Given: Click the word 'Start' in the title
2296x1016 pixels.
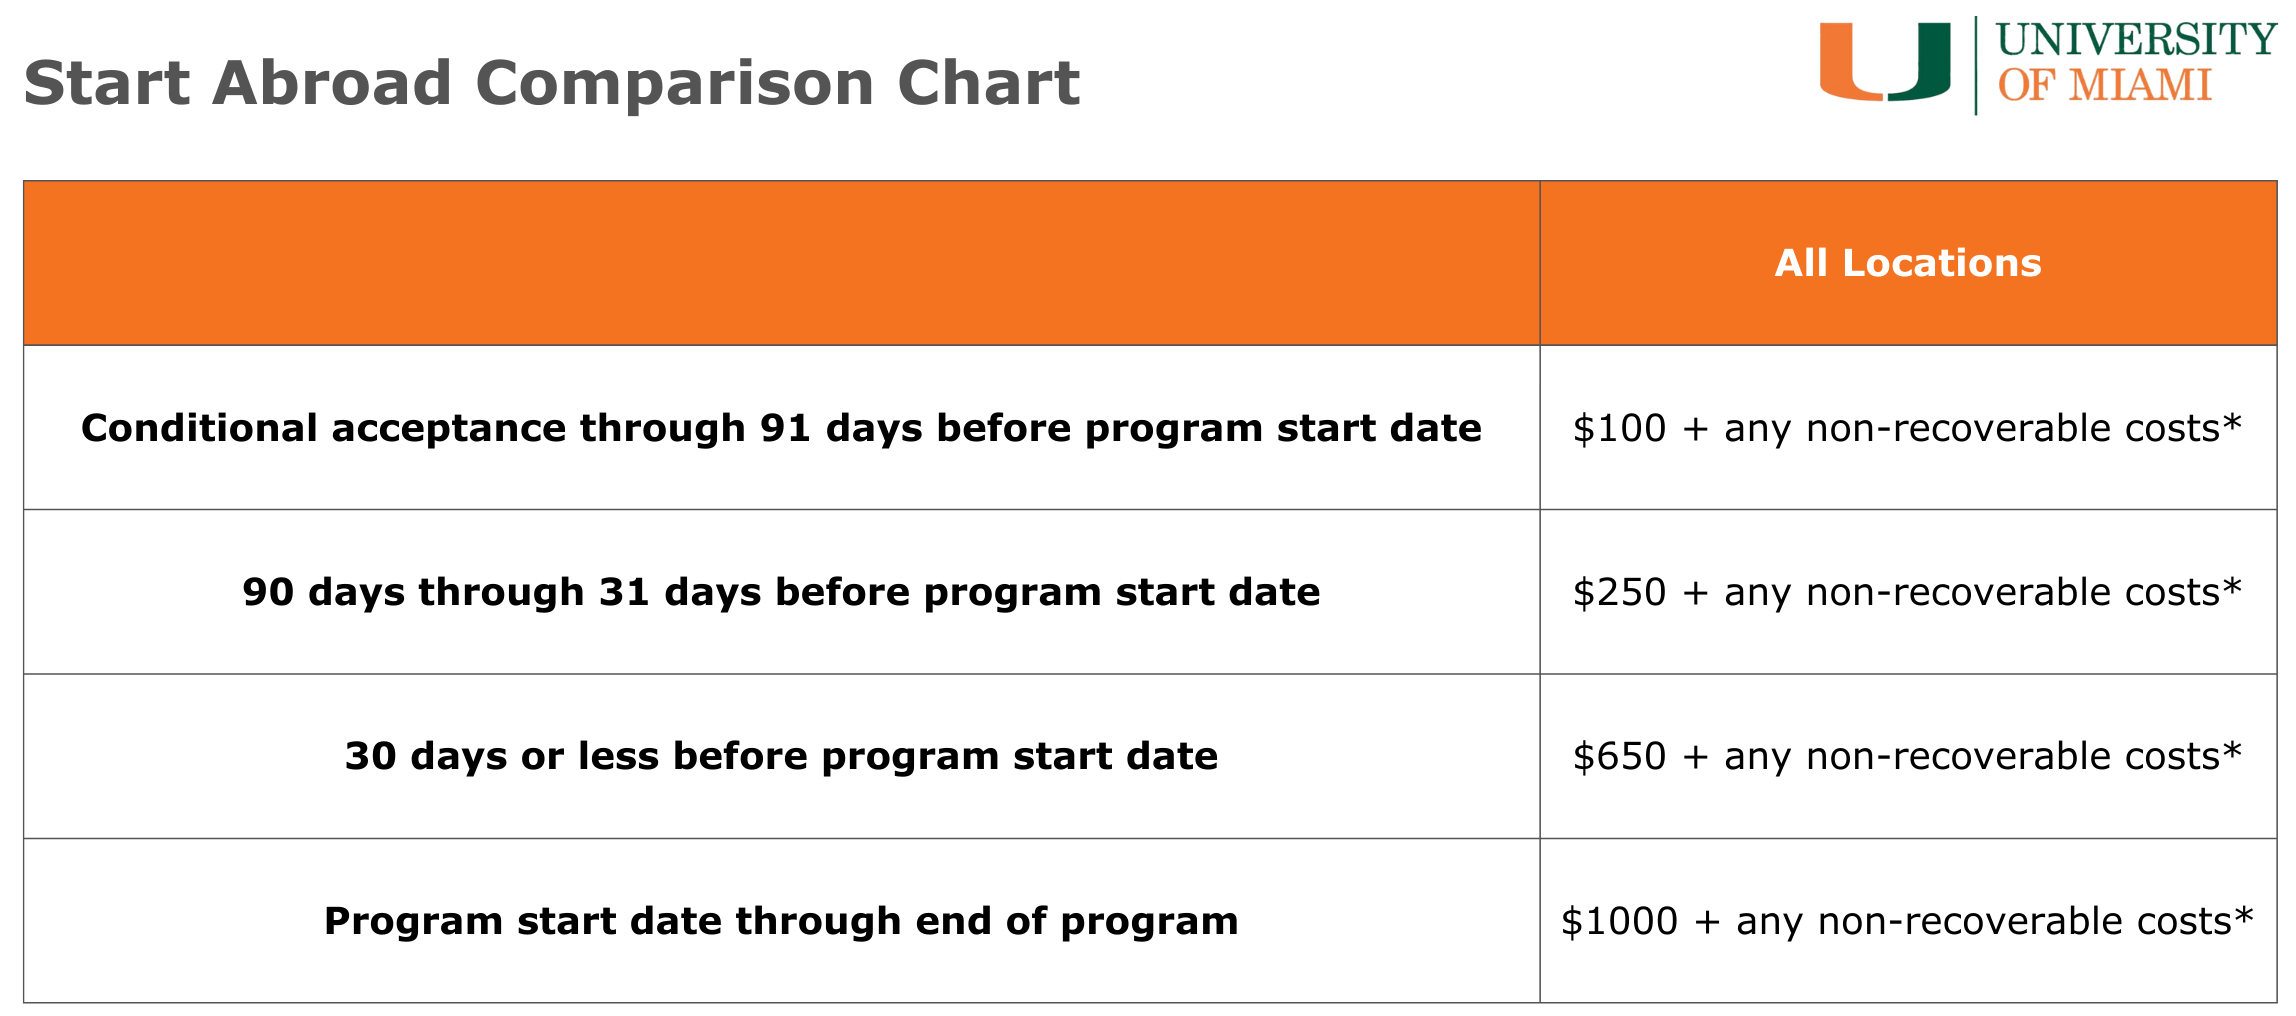Looking at the screenshot, I should 106,82.
